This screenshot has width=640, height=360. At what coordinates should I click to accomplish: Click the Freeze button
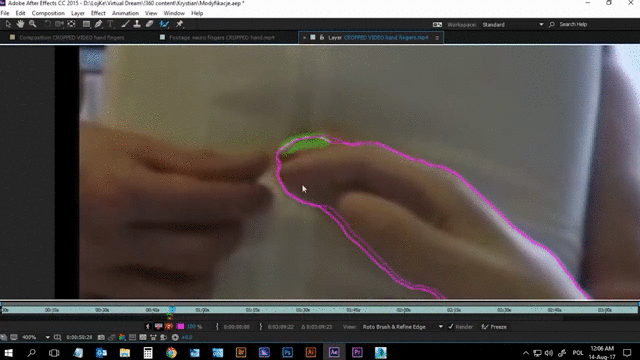click(494, 327)
